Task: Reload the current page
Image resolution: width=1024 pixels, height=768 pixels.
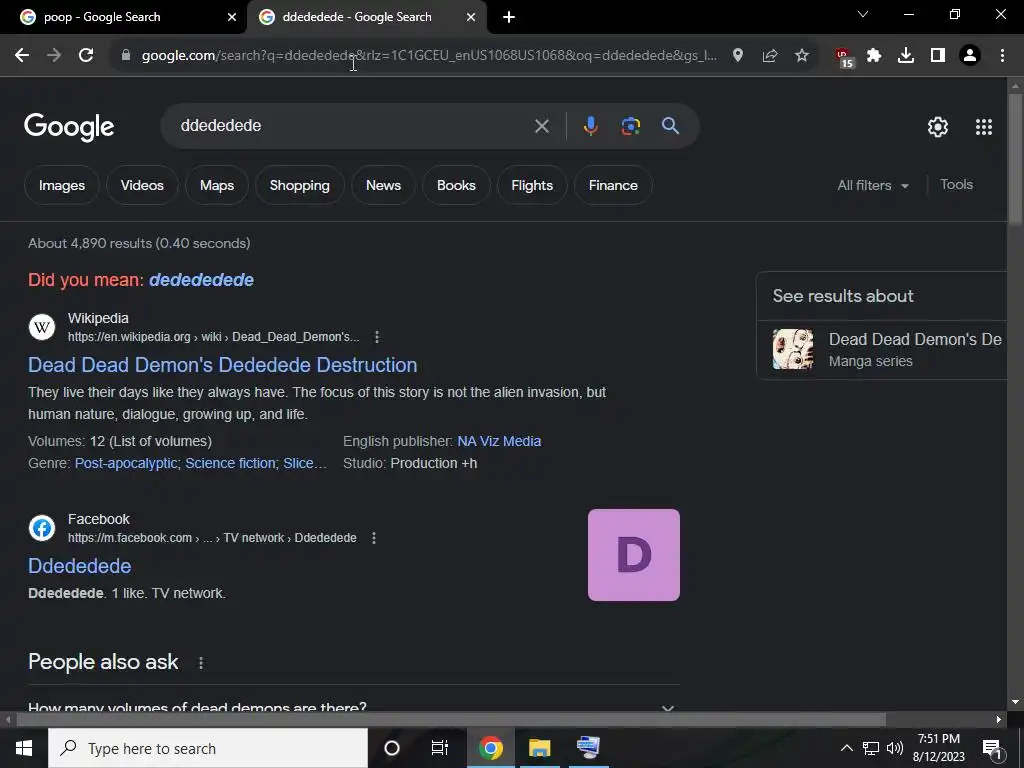Action: (86, 56)
